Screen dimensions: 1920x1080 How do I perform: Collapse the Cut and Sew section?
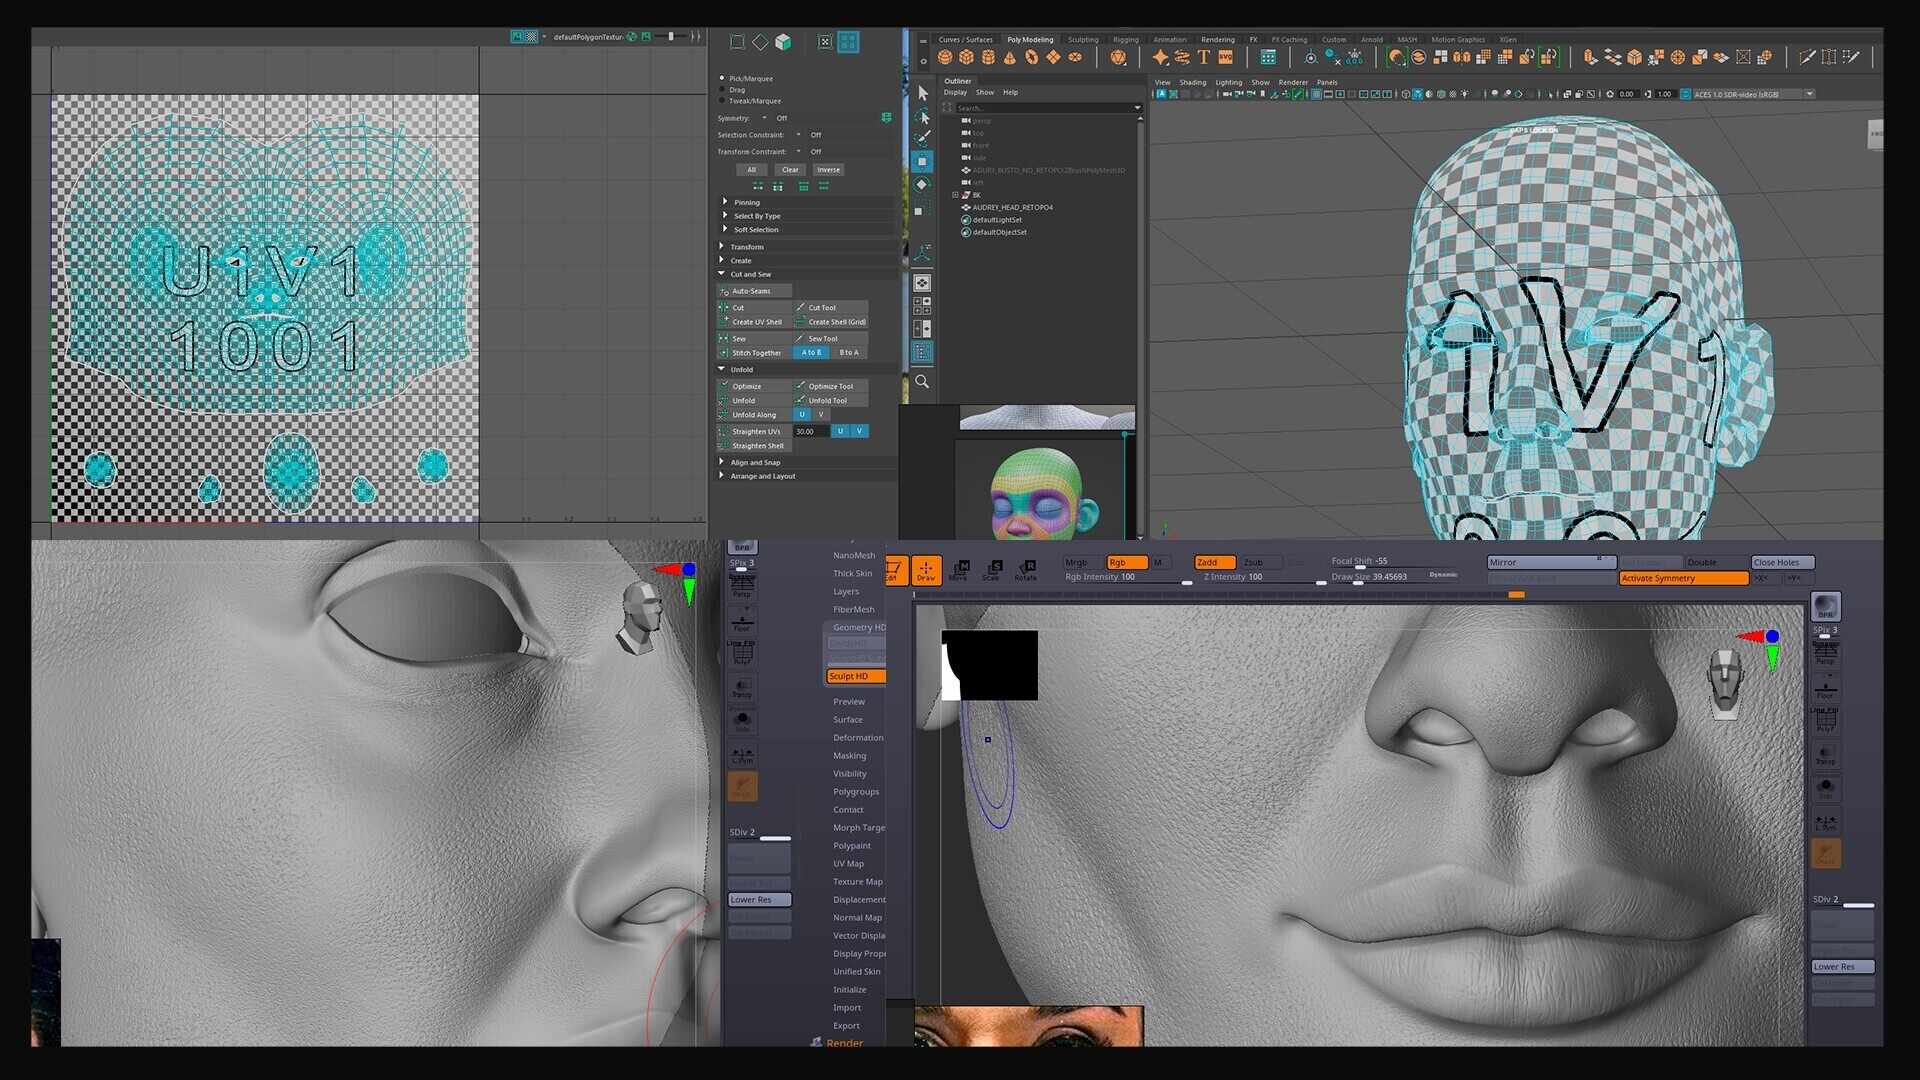(x=721, y=274)
